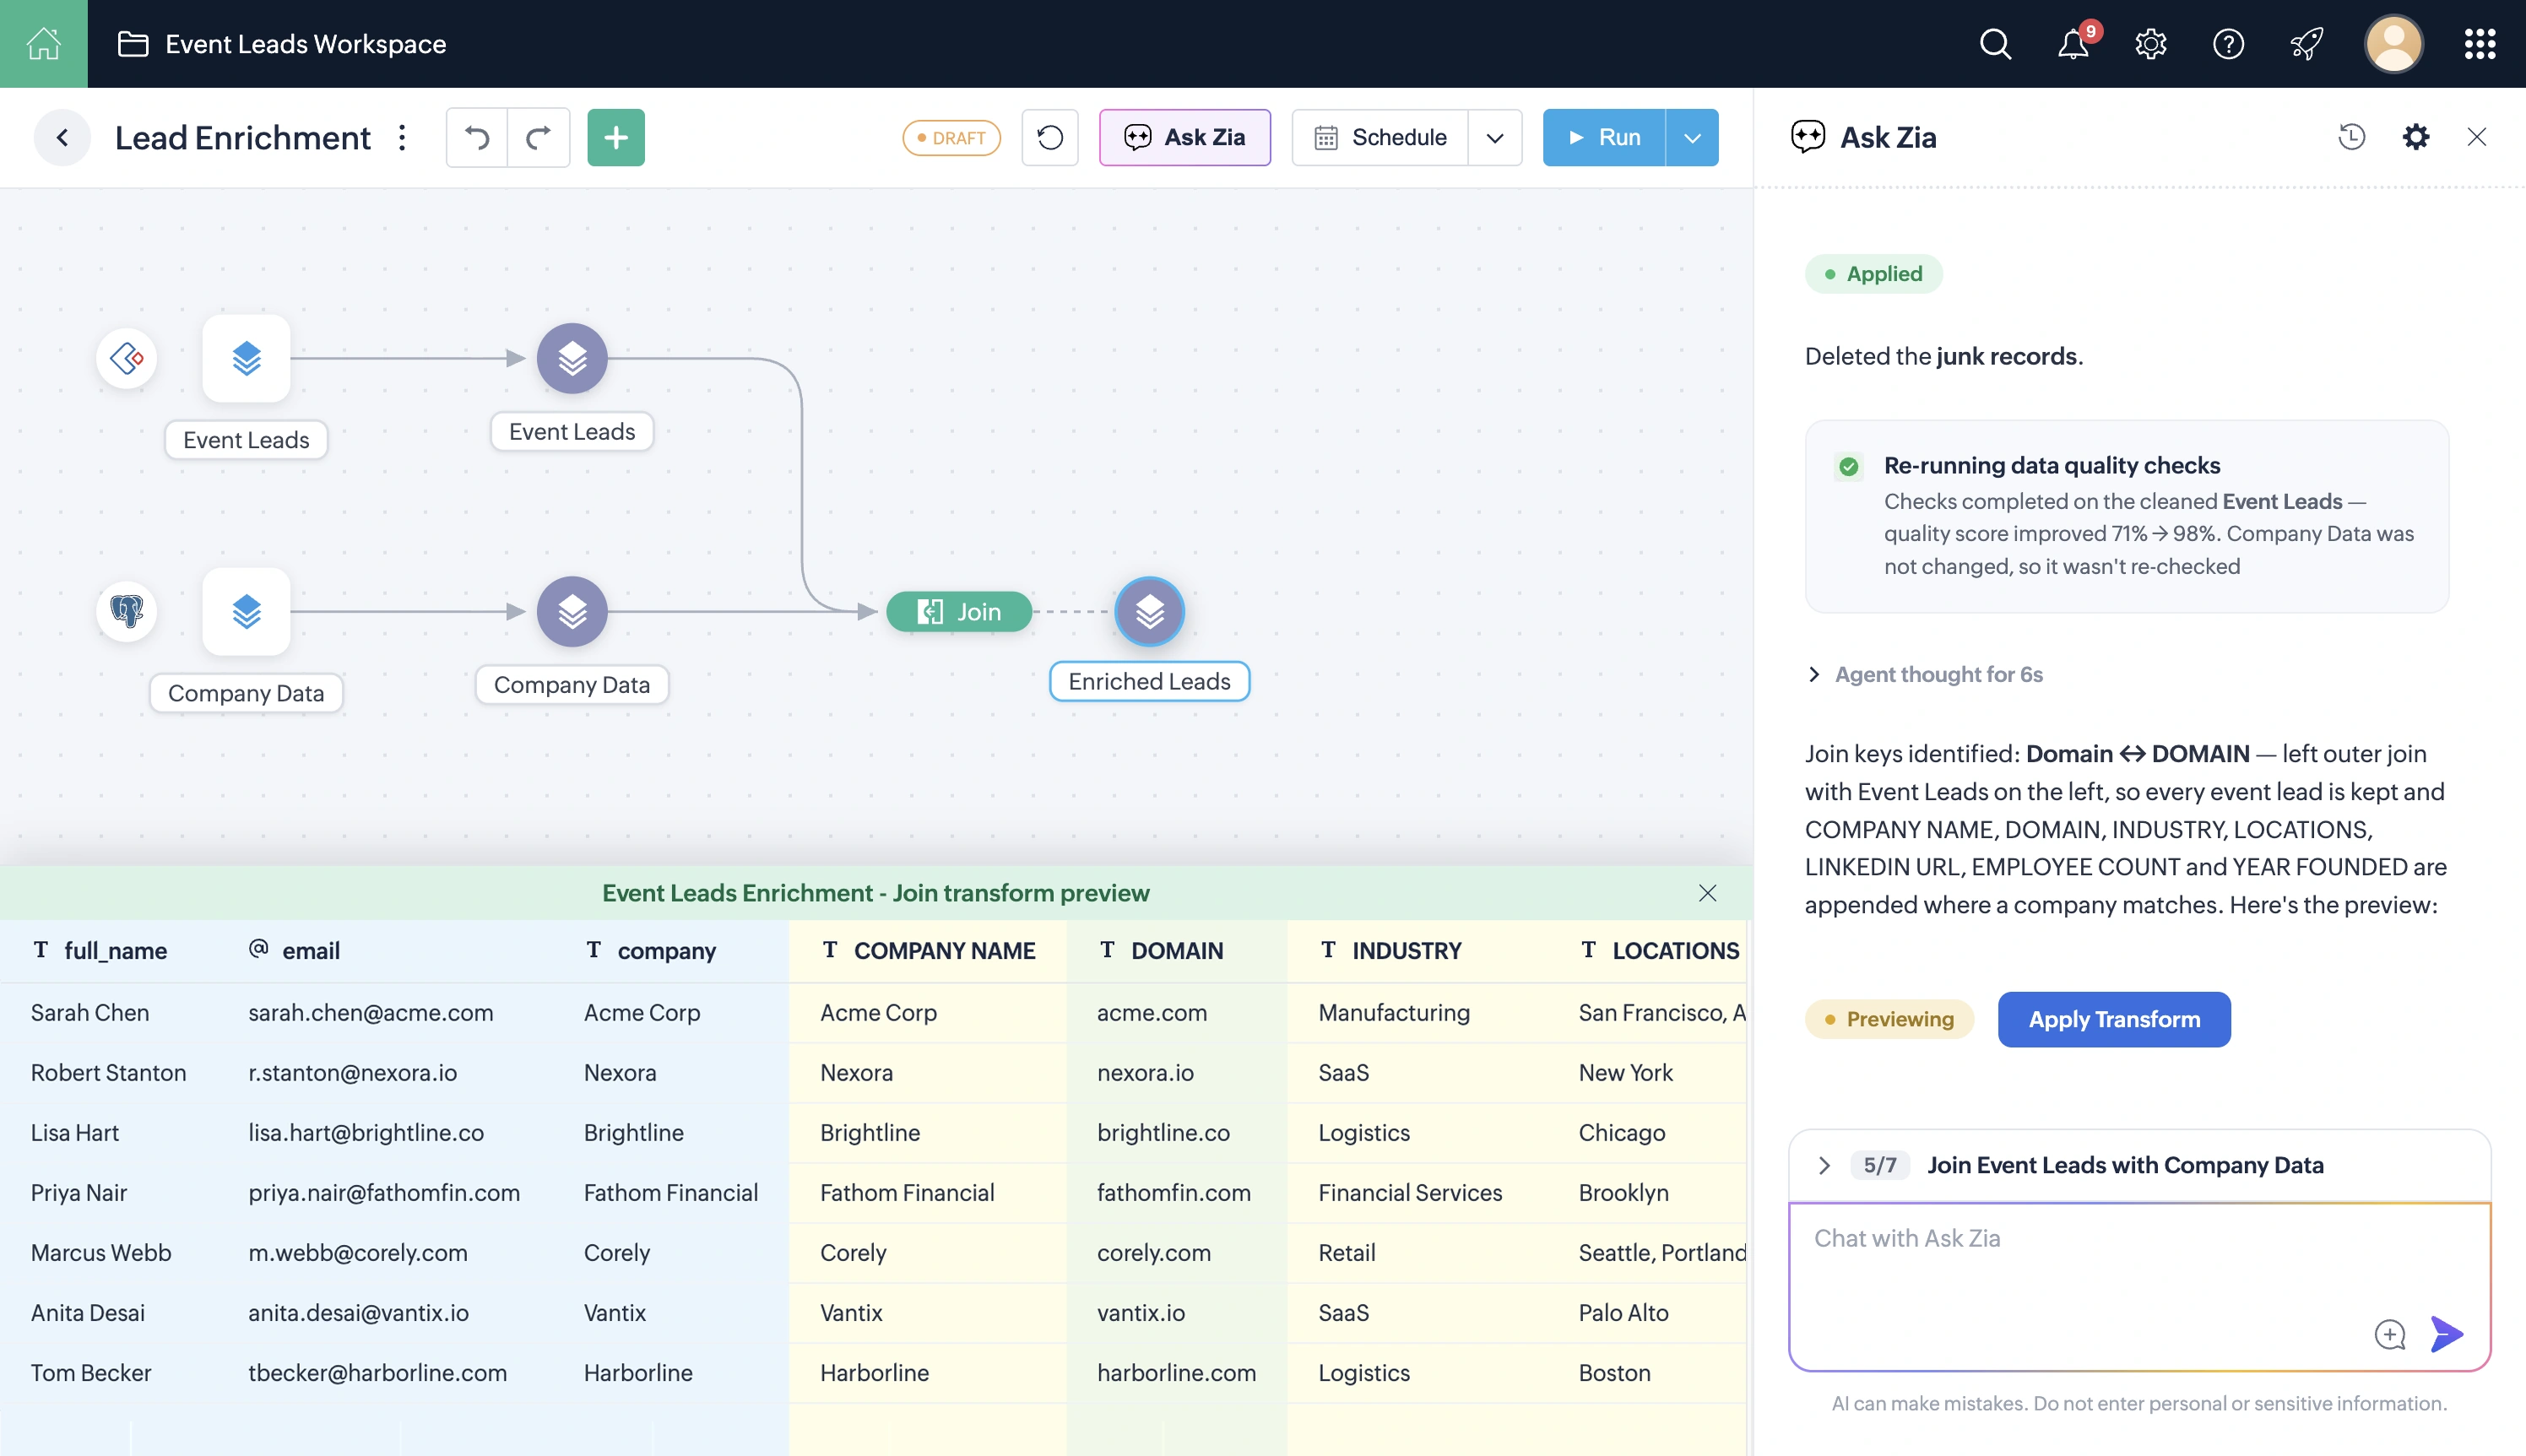Image resolution: width=2526 pixels, height=1456 pixels.
Task: Go back with the arrow beside Lead Enrichment
Action: (62, 137)
